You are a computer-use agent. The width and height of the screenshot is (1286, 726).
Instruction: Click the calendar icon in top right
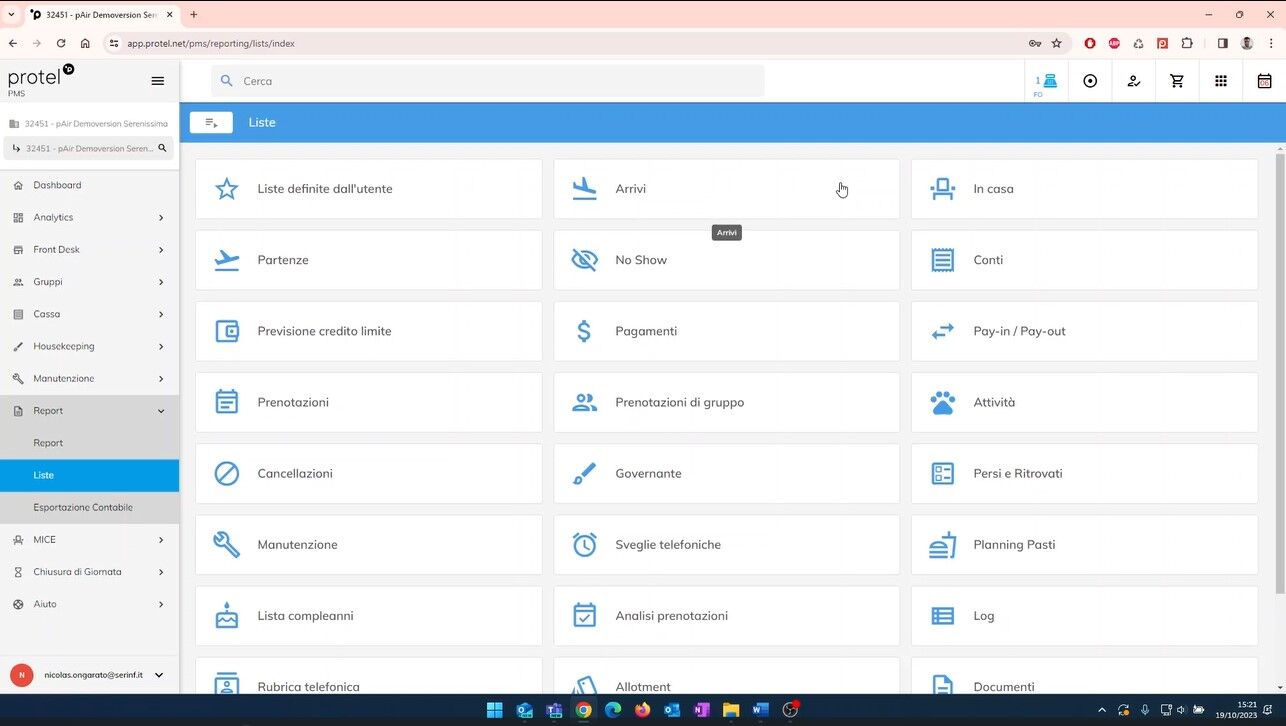(1264, 81)
